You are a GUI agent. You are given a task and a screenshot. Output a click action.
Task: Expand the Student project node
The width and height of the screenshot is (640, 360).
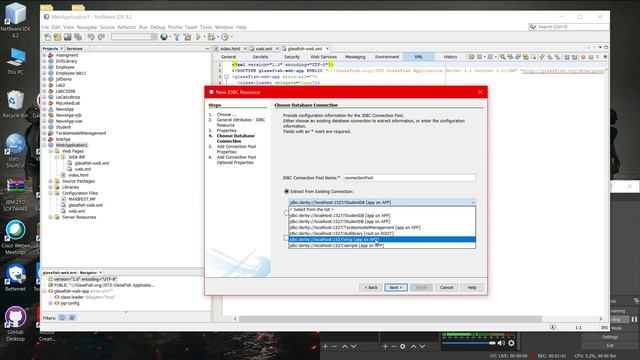(x=44, y=127)
